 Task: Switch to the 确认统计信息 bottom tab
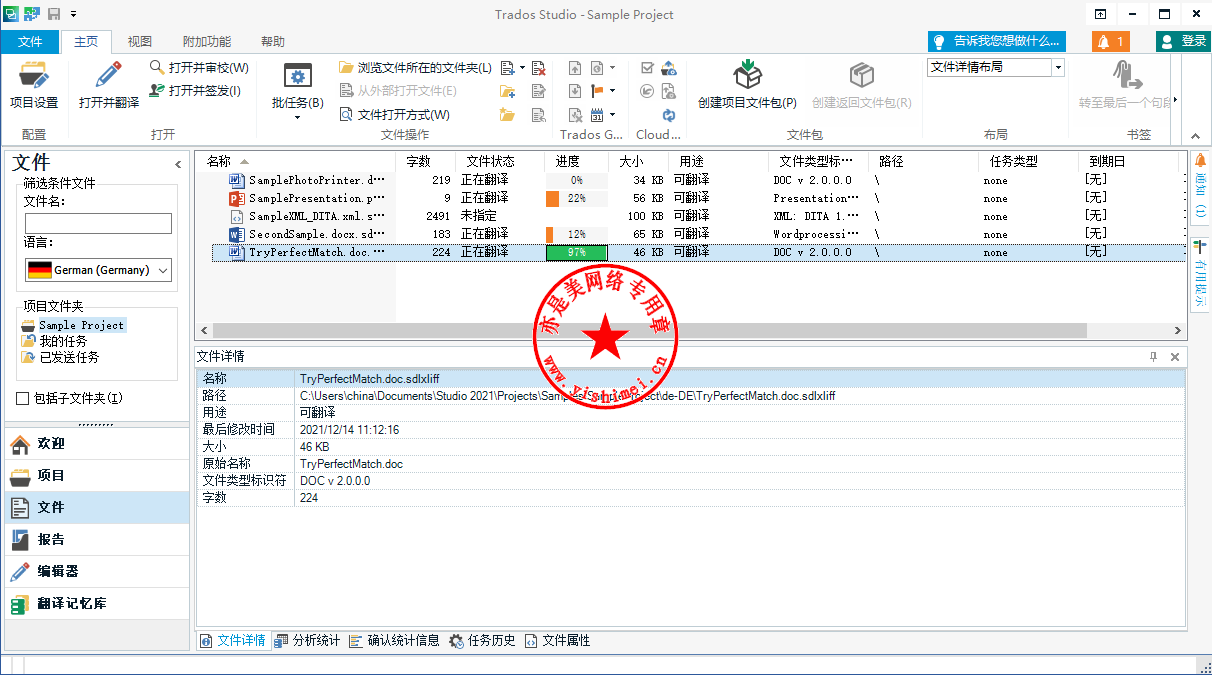(x=394, y=640)
